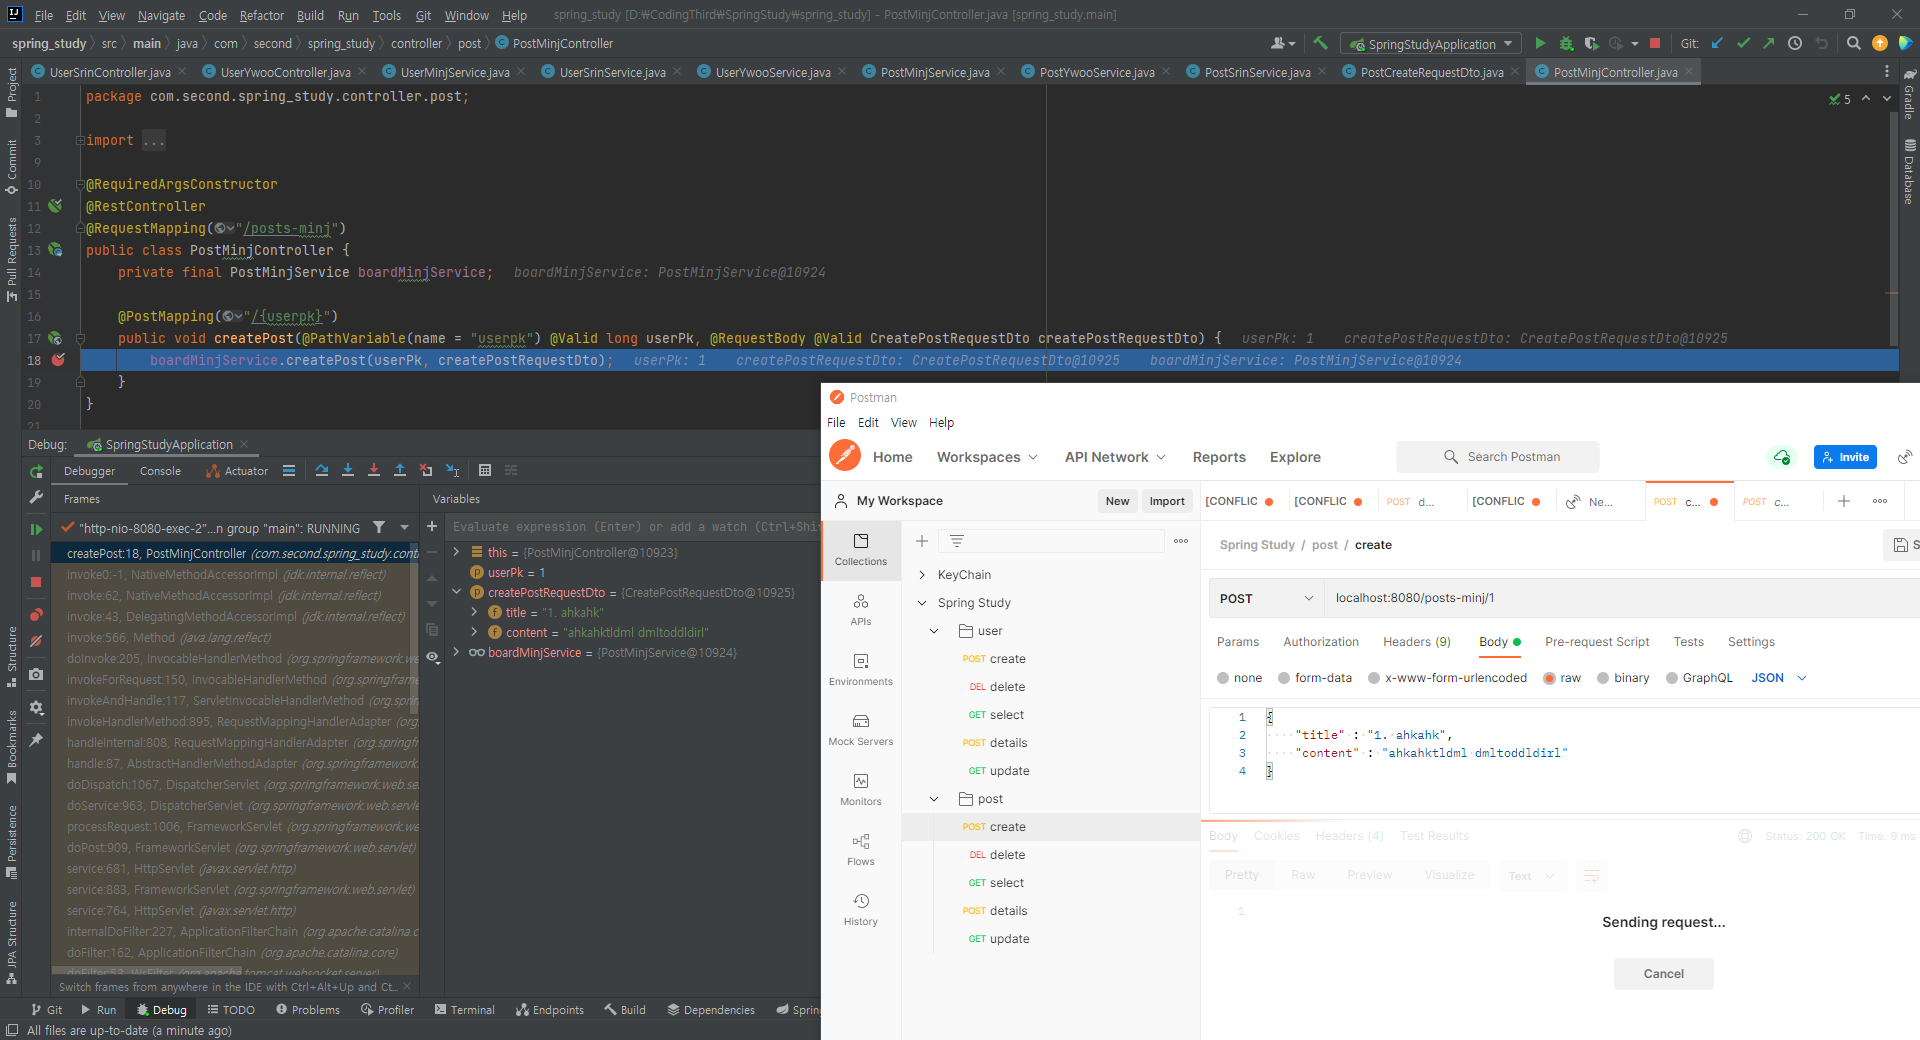Image resolution: width=1920 pixels, height=1040 pixels.
Task: Stop the app with the red square icon
Action: 1655,43
